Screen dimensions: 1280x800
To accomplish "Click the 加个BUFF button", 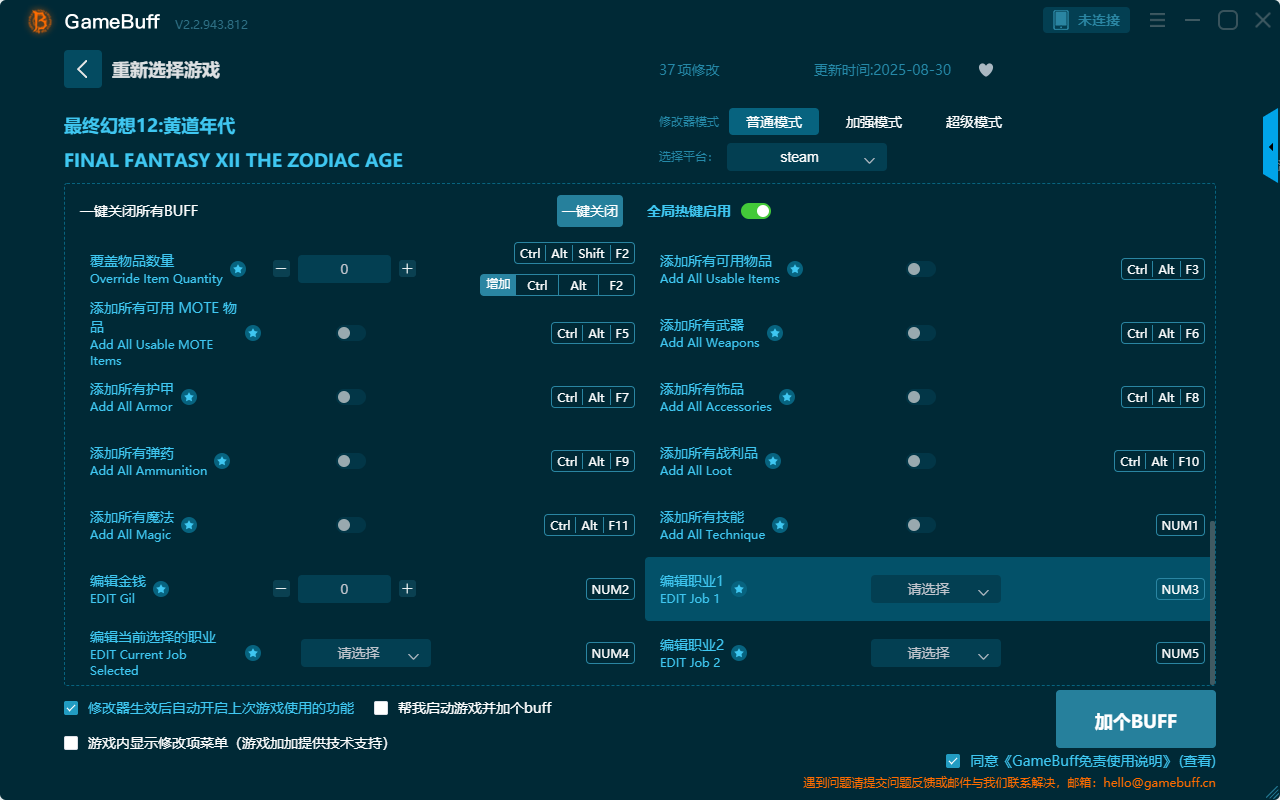I will (1136, 719).
